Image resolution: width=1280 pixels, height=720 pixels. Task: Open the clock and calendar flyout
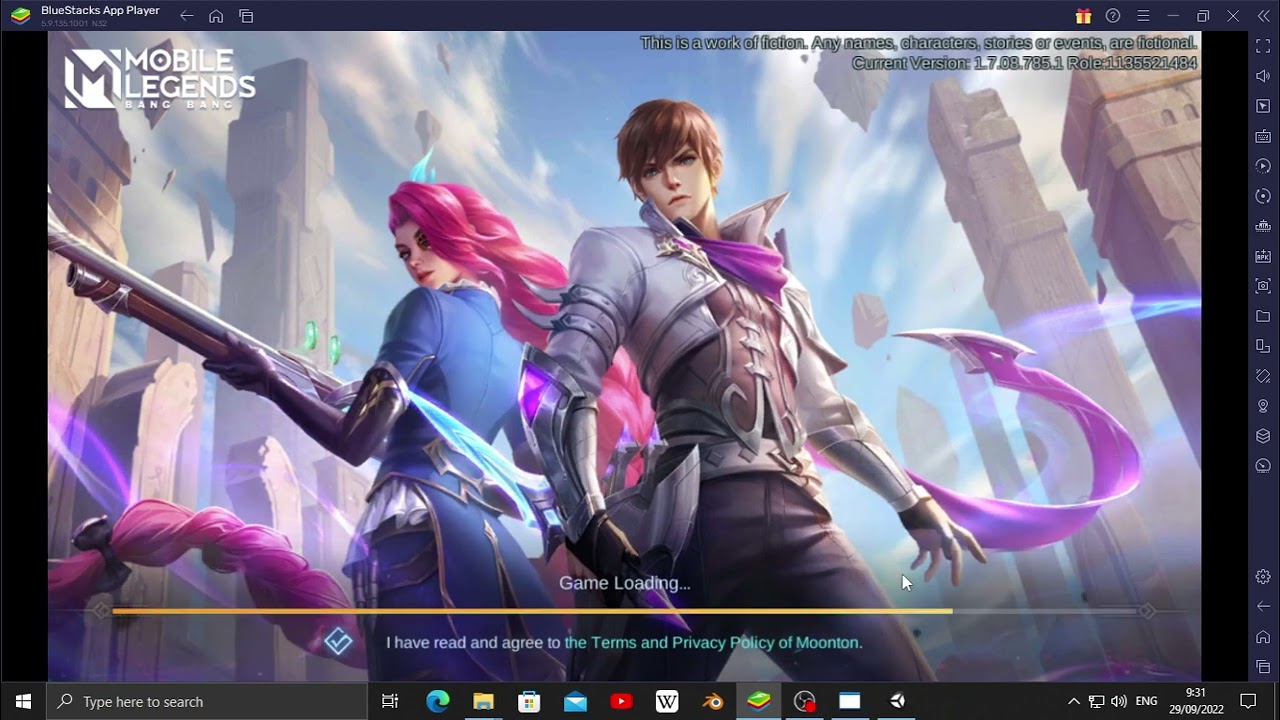click(x=1194, y=701)
